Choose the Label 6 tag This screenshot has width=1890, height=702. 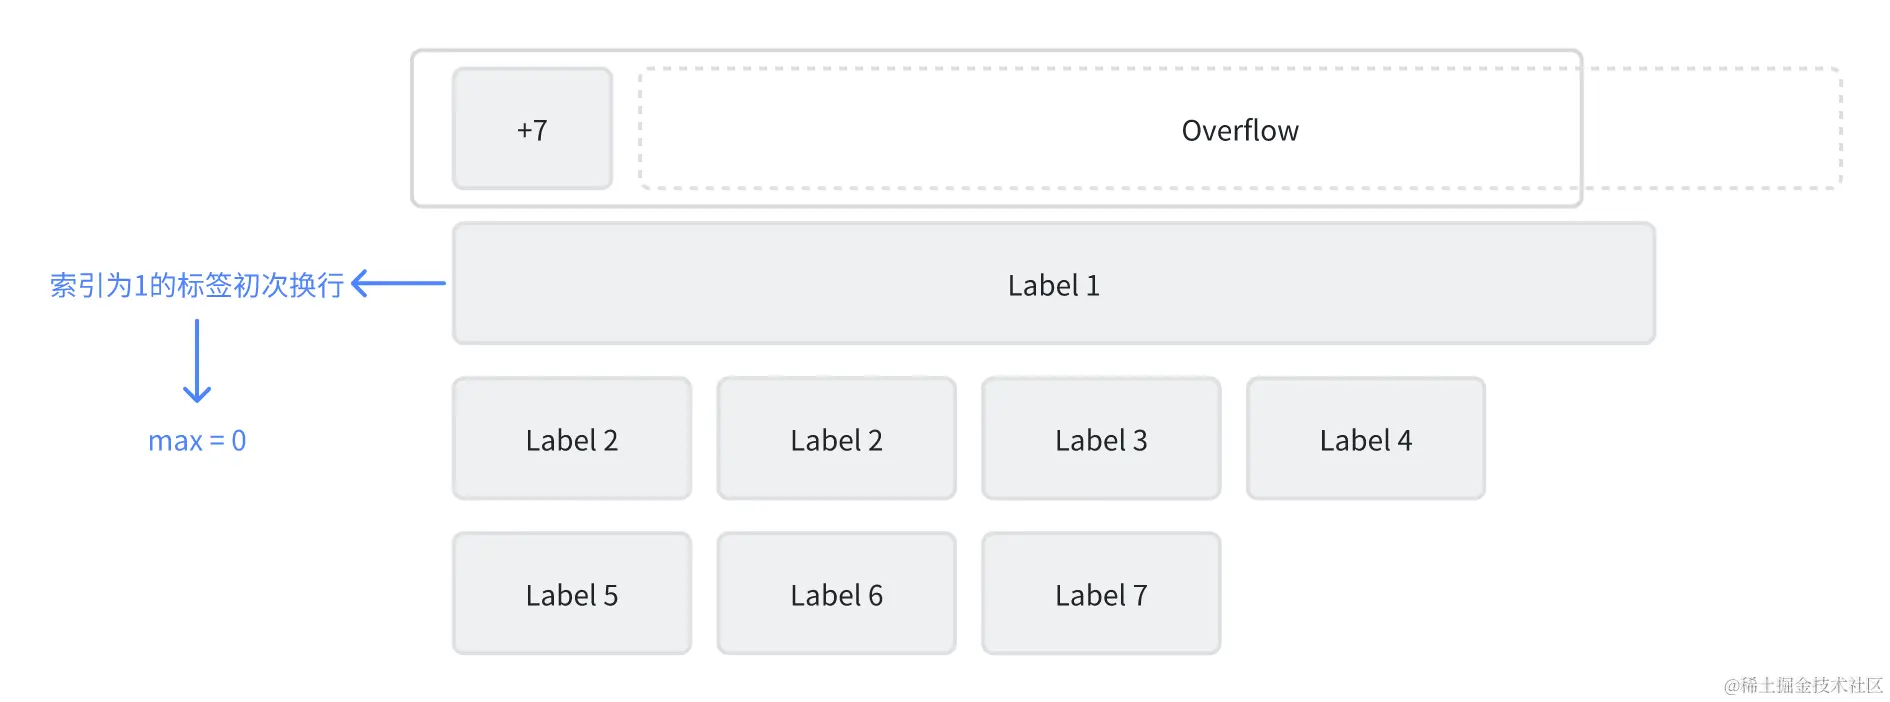(836, 595)
